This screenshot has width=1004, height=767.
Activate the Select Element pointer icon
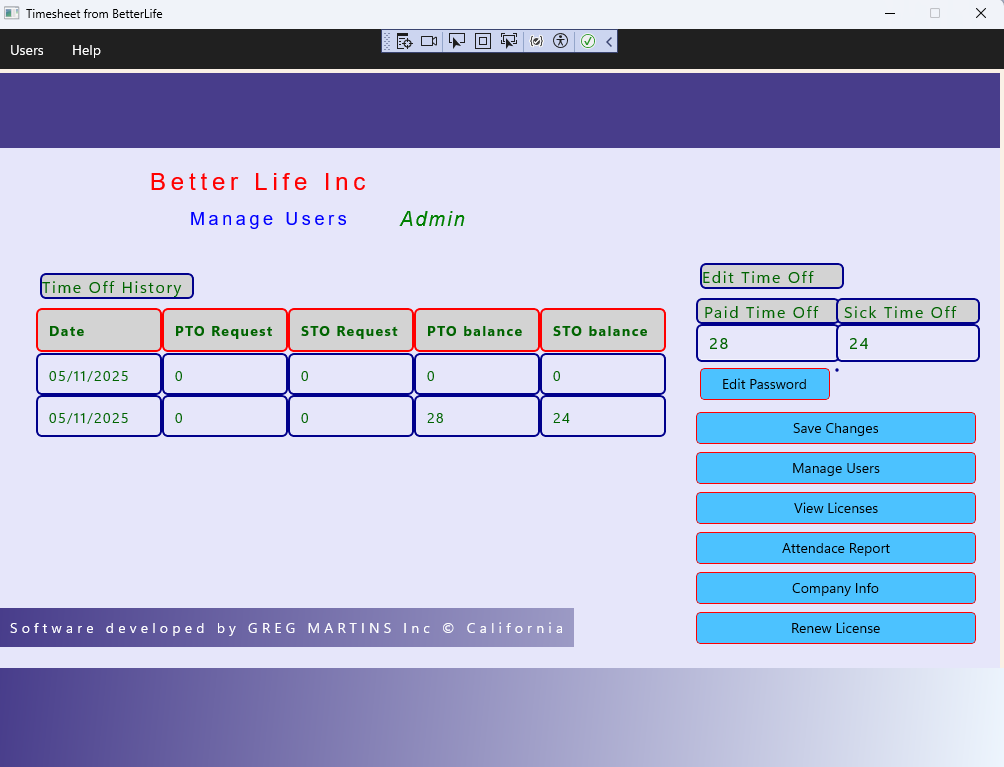point(457,41)
